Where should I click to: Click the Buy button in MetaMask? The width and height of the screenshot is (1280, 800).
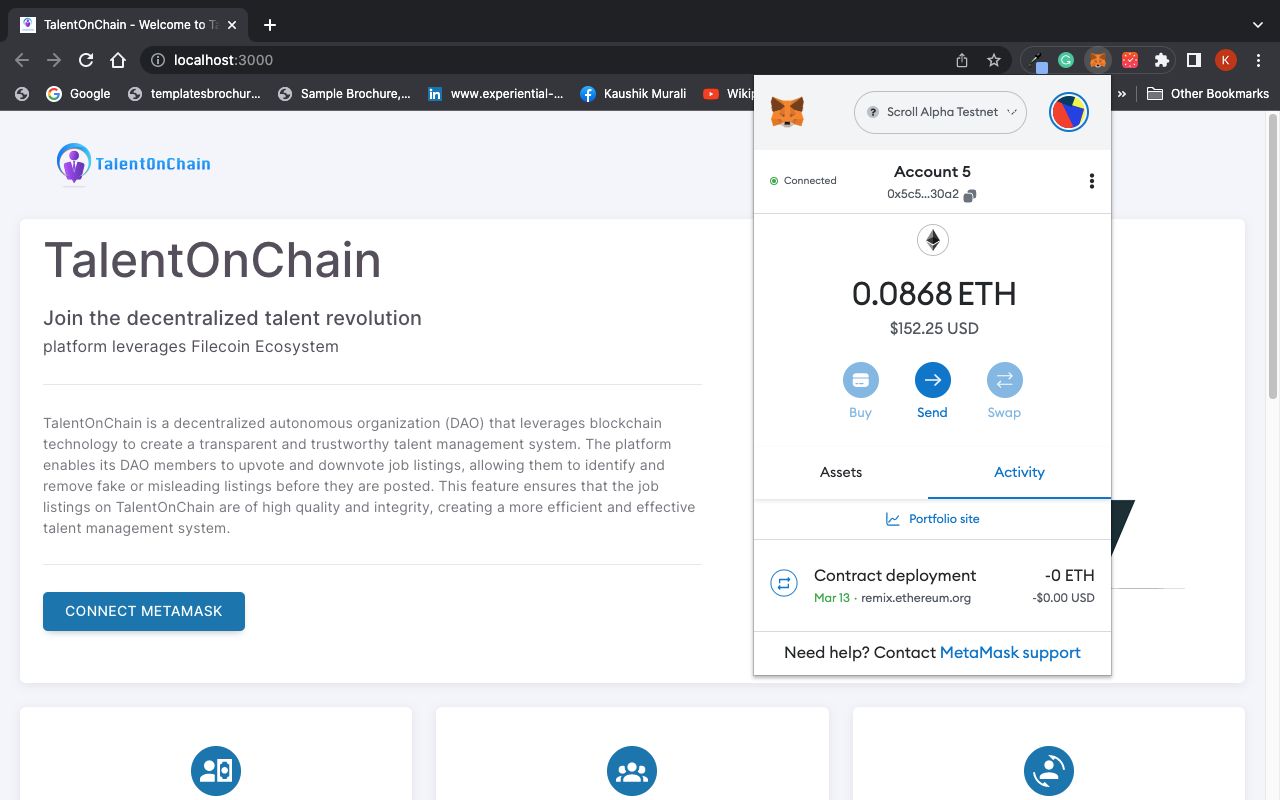tap(860, 391)
